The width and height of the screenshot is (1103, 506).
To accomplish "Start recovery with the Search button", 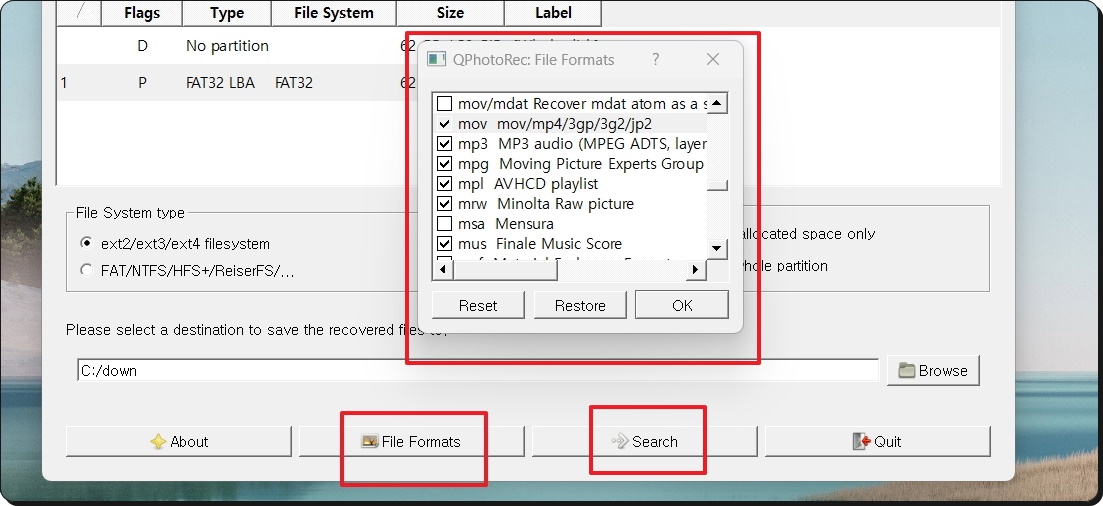I will coord(644,441).
